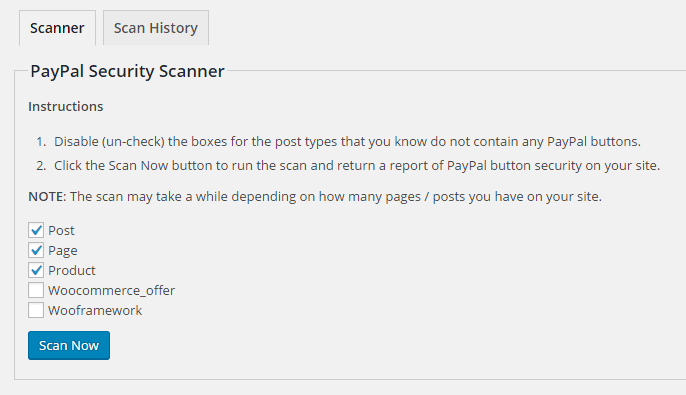Click the second instruction about running the scan

point(357,166)
